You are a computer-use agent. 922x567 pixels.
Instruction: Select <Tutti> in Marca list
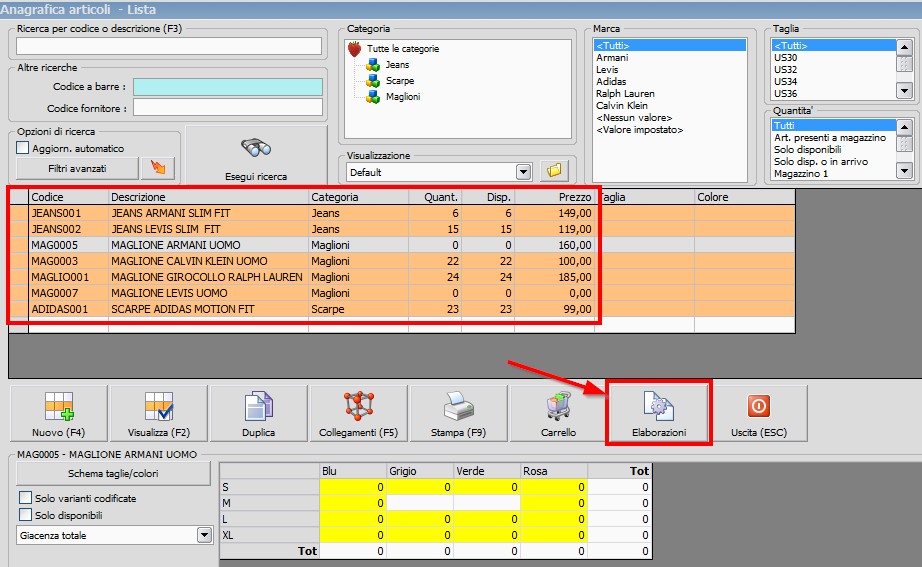(670, 45)
